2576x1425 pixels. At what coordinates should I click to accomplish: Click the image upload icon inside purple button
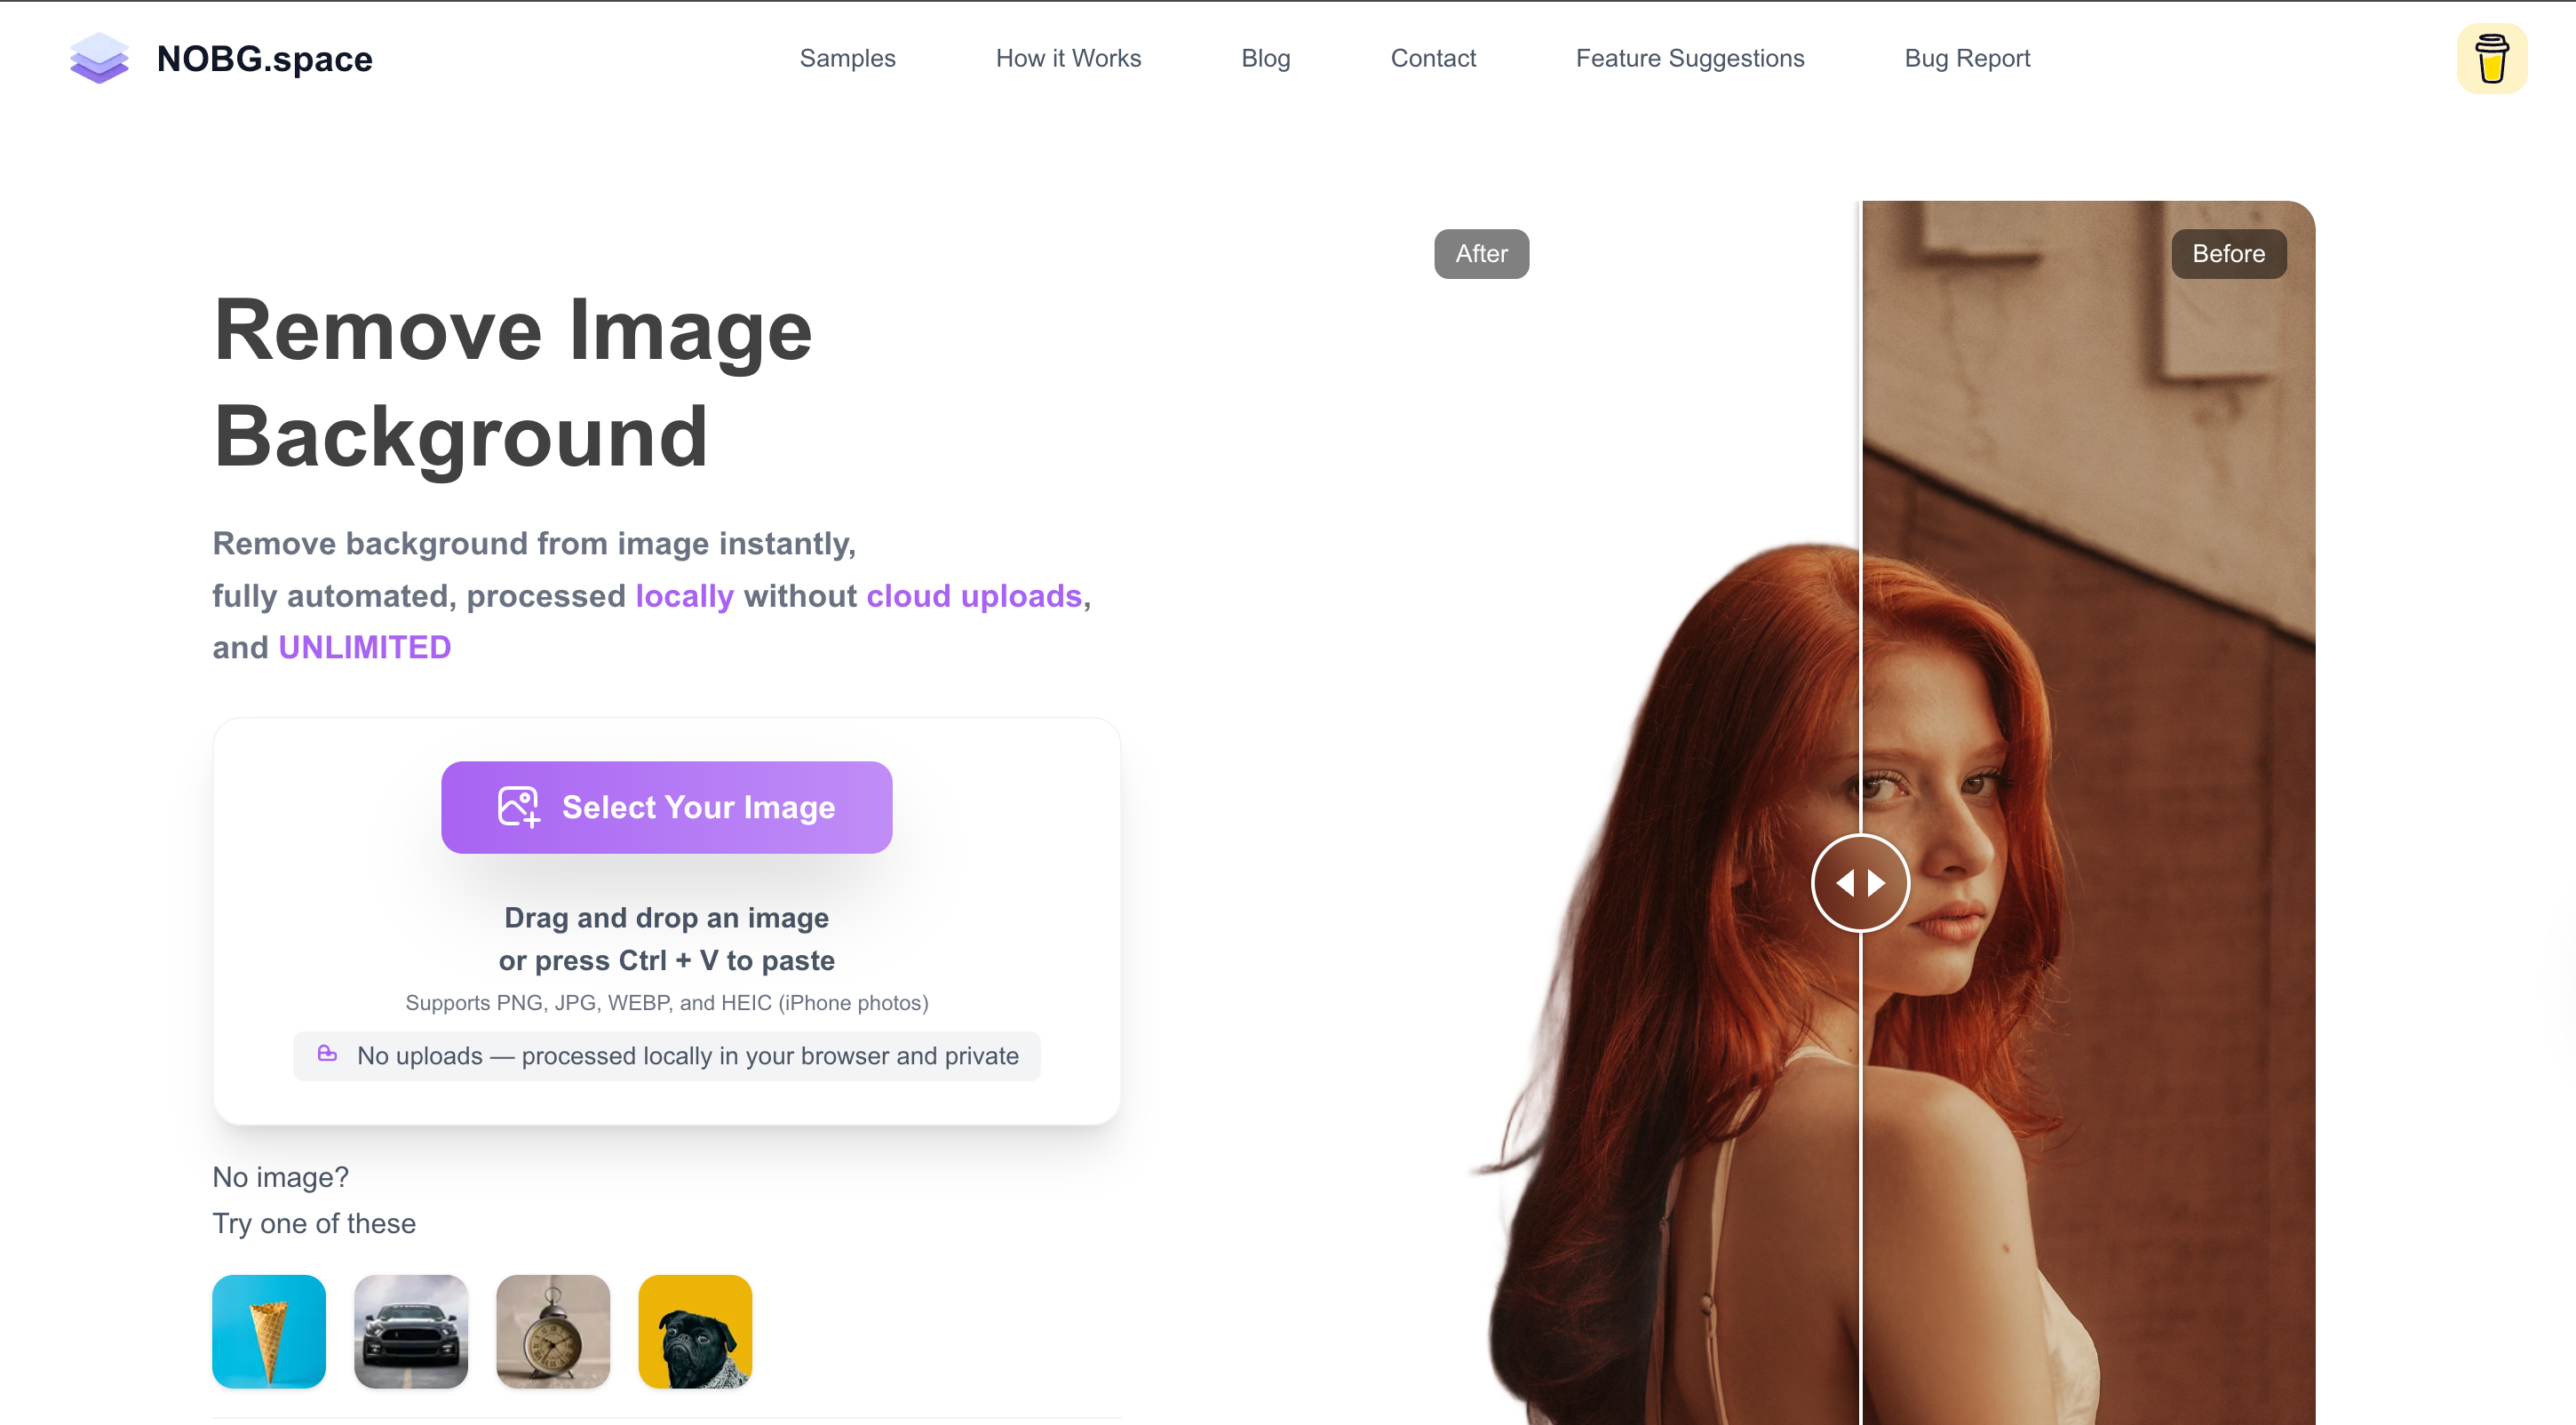(517, 807)
